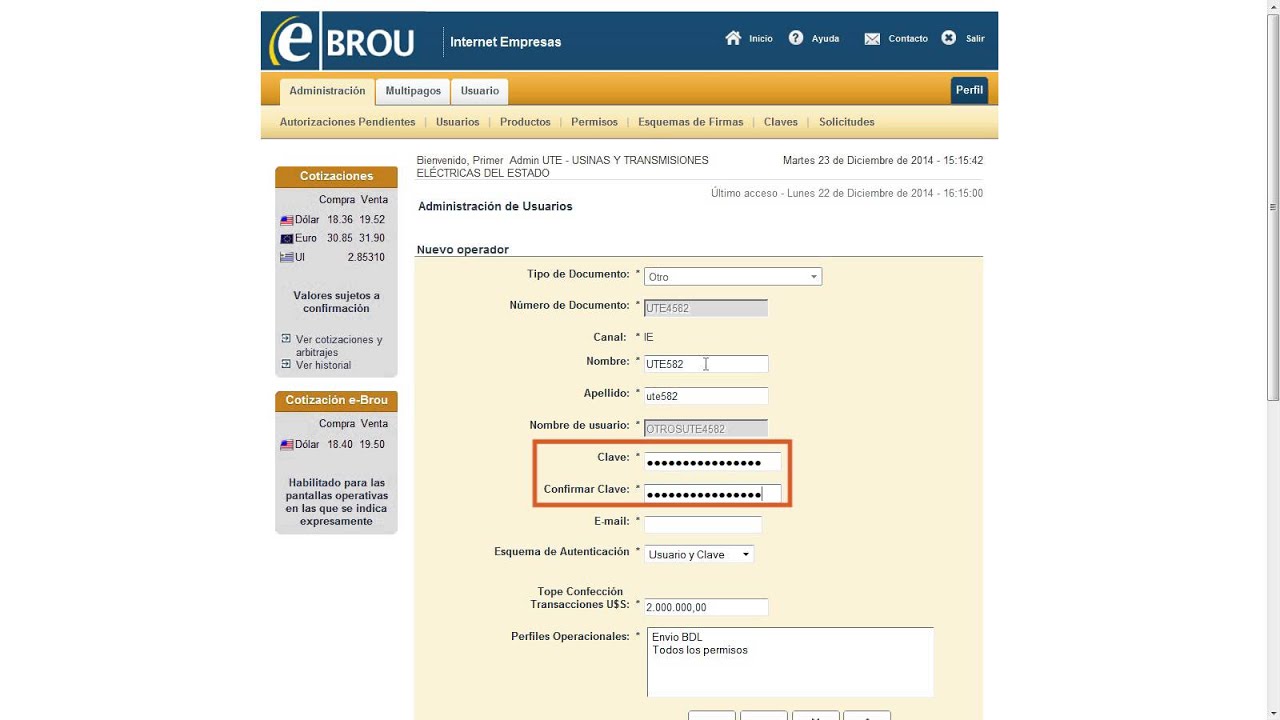Open Ver historial link
Image resolution: width=1280 pixels, height=720 pixels.
[x=323, y=365]
